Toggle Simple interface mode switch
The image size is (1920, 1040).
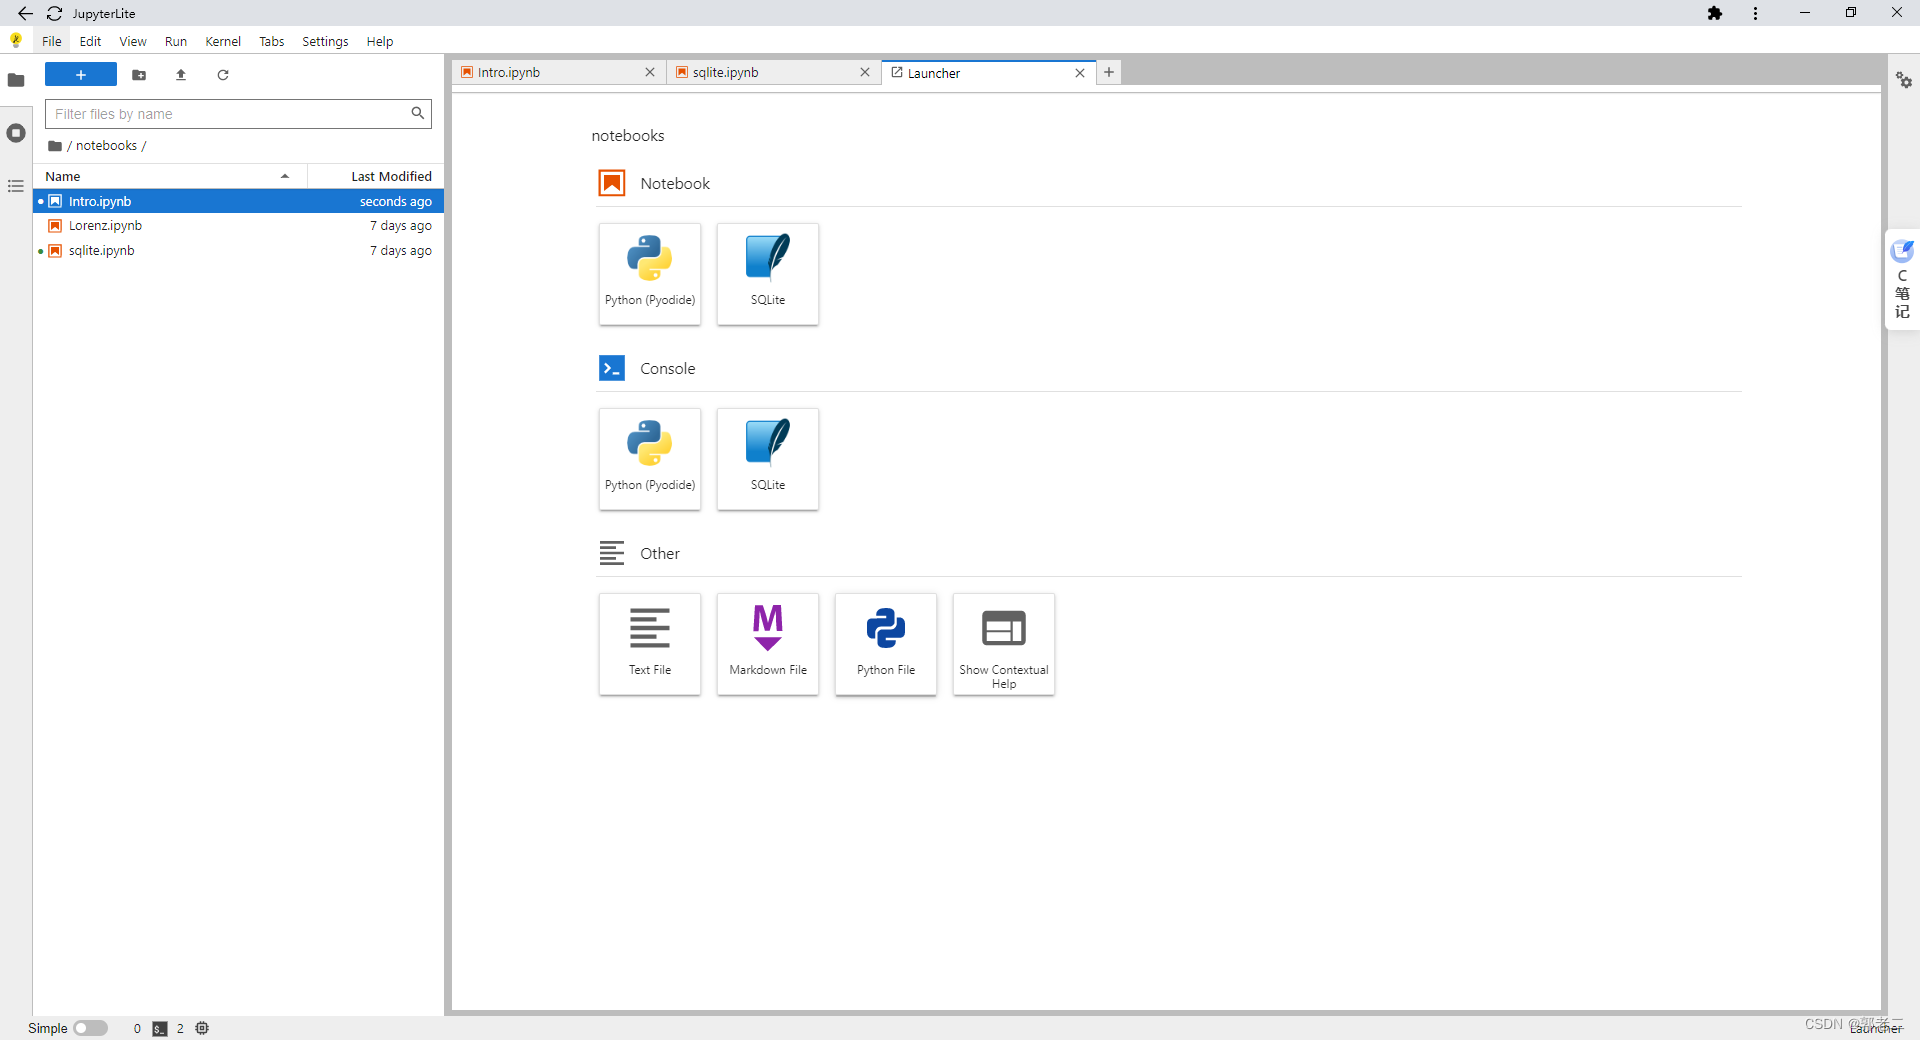(90, 1028)
